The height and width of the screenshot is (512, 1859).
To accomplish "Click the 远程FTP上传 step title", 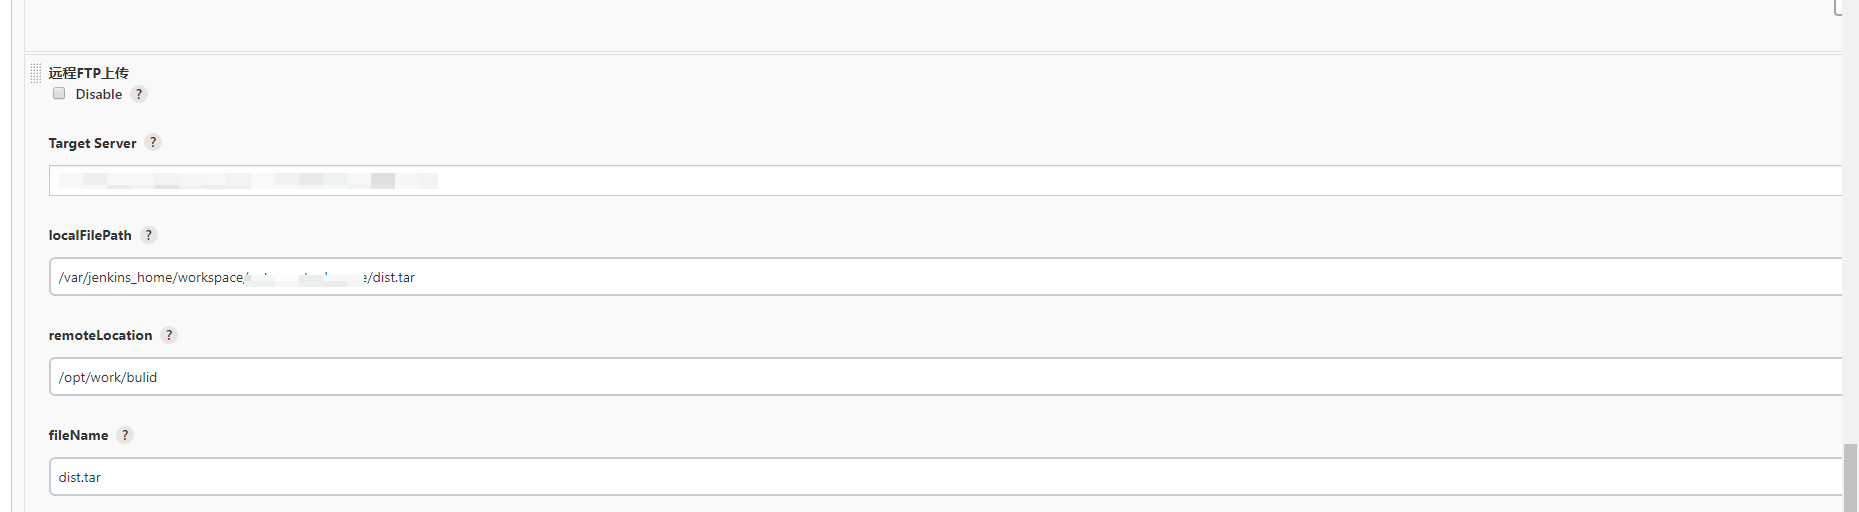I will 88,73.
